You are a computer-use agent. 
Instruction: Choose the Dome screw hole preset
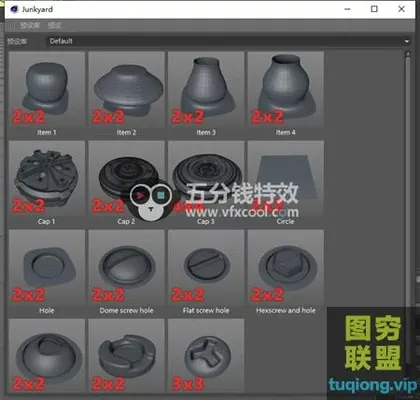[x=126, y=267]
